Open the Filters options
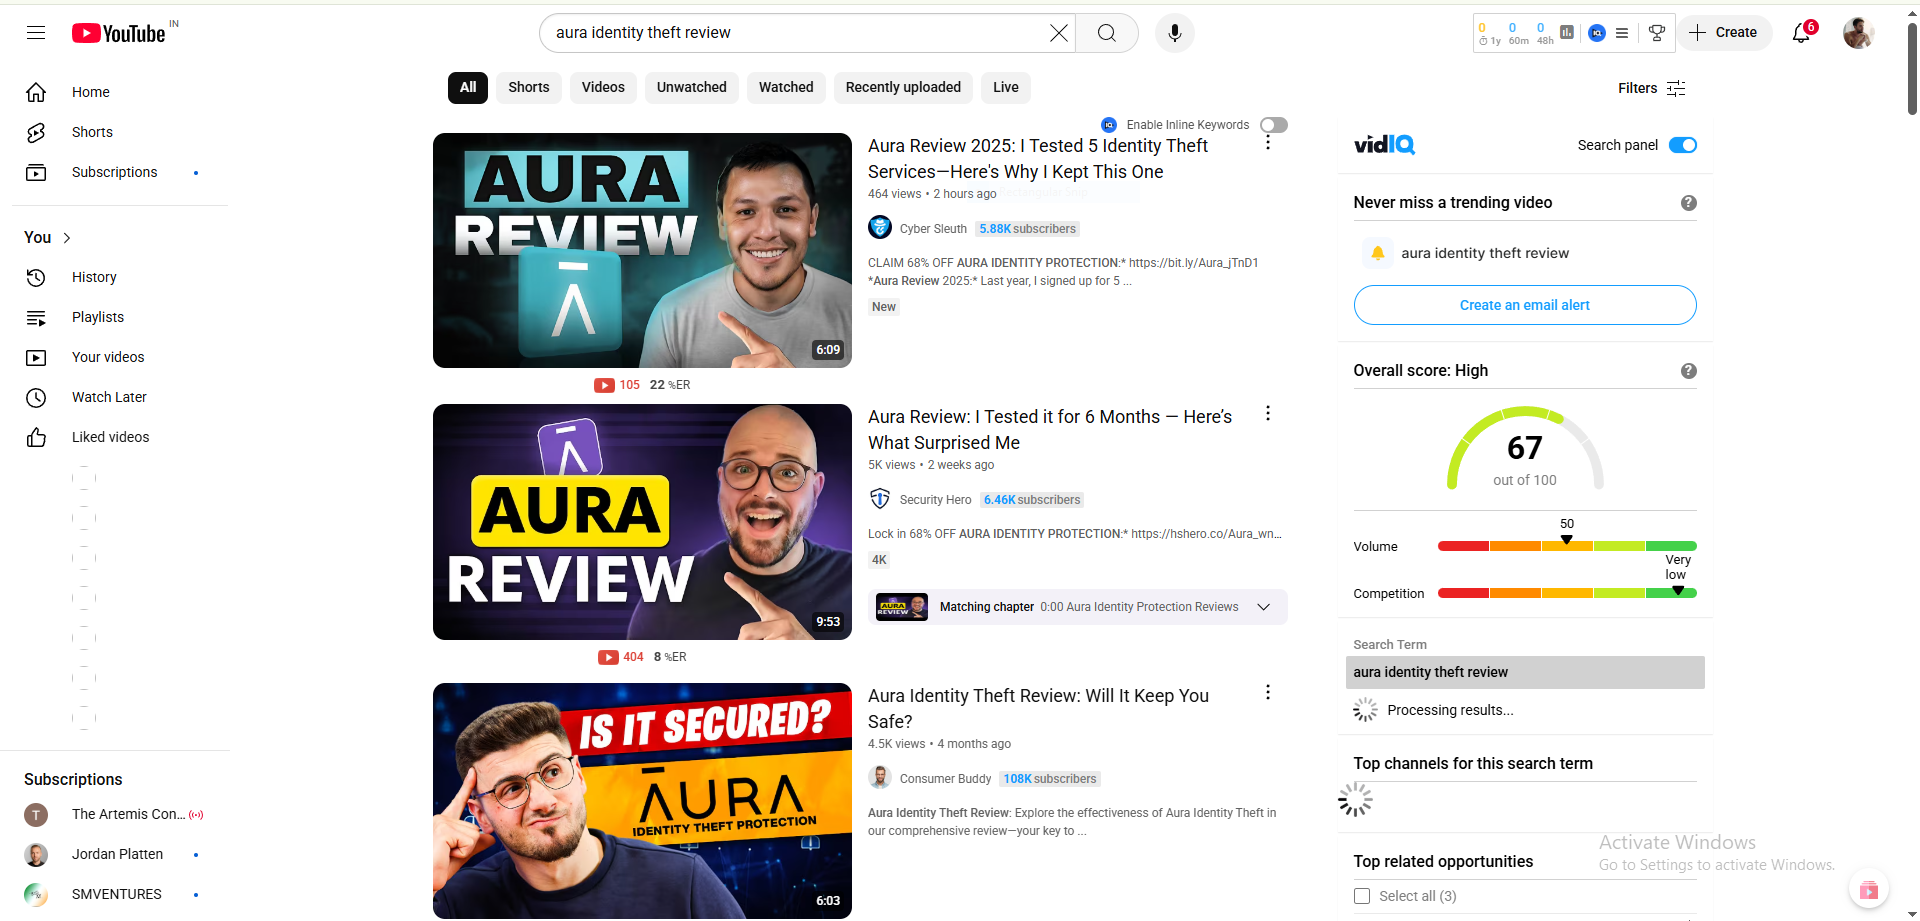The height and width of the screenshot is (921, 1920). (1652, 88)
